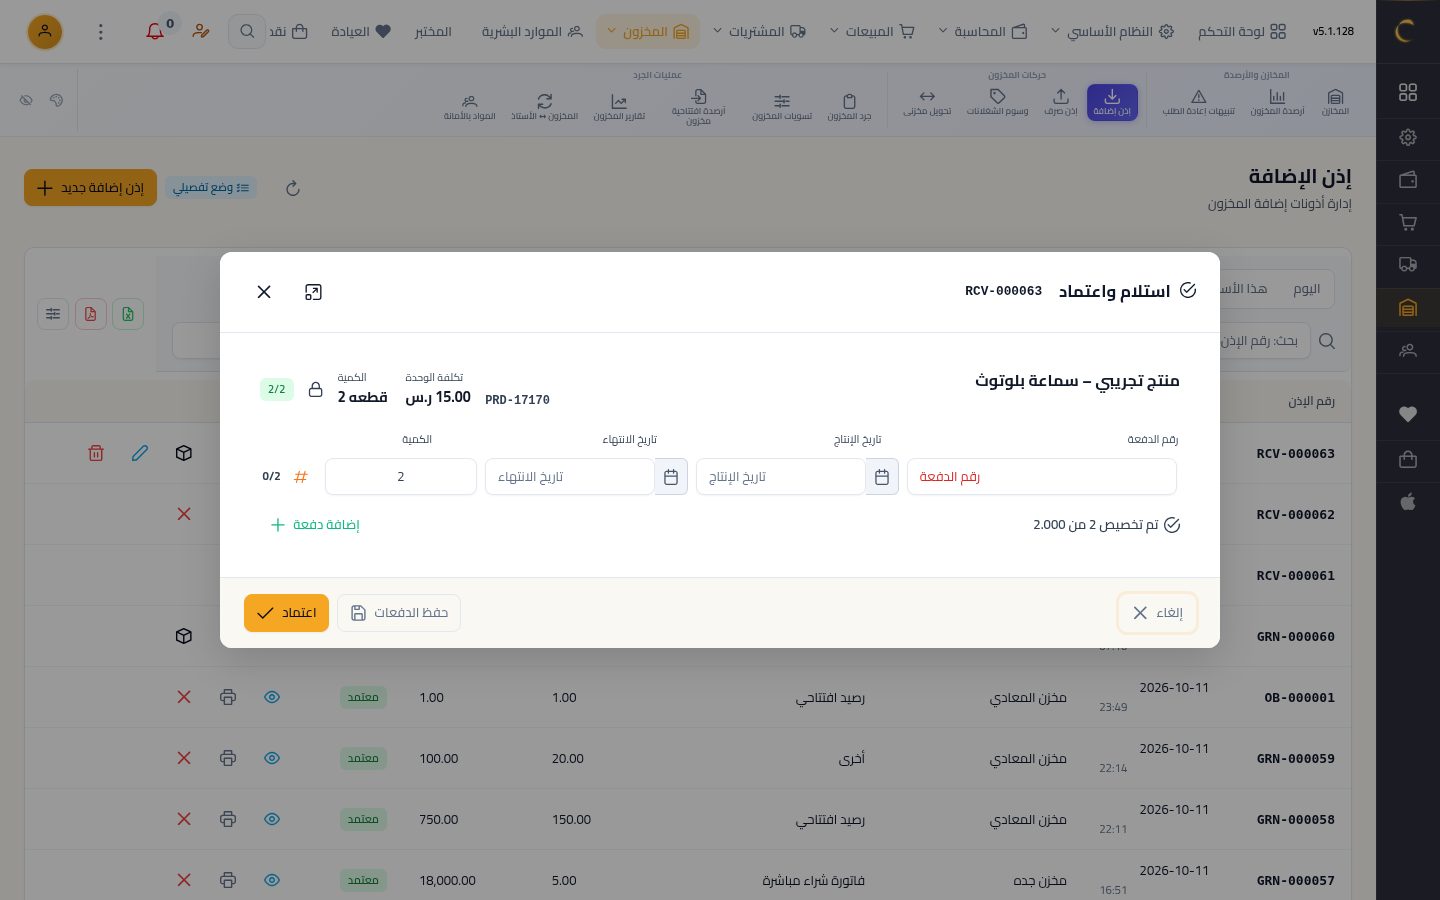Delete row RCV-000063 with trash icon
1440x900 pixels.
[96, 453]
